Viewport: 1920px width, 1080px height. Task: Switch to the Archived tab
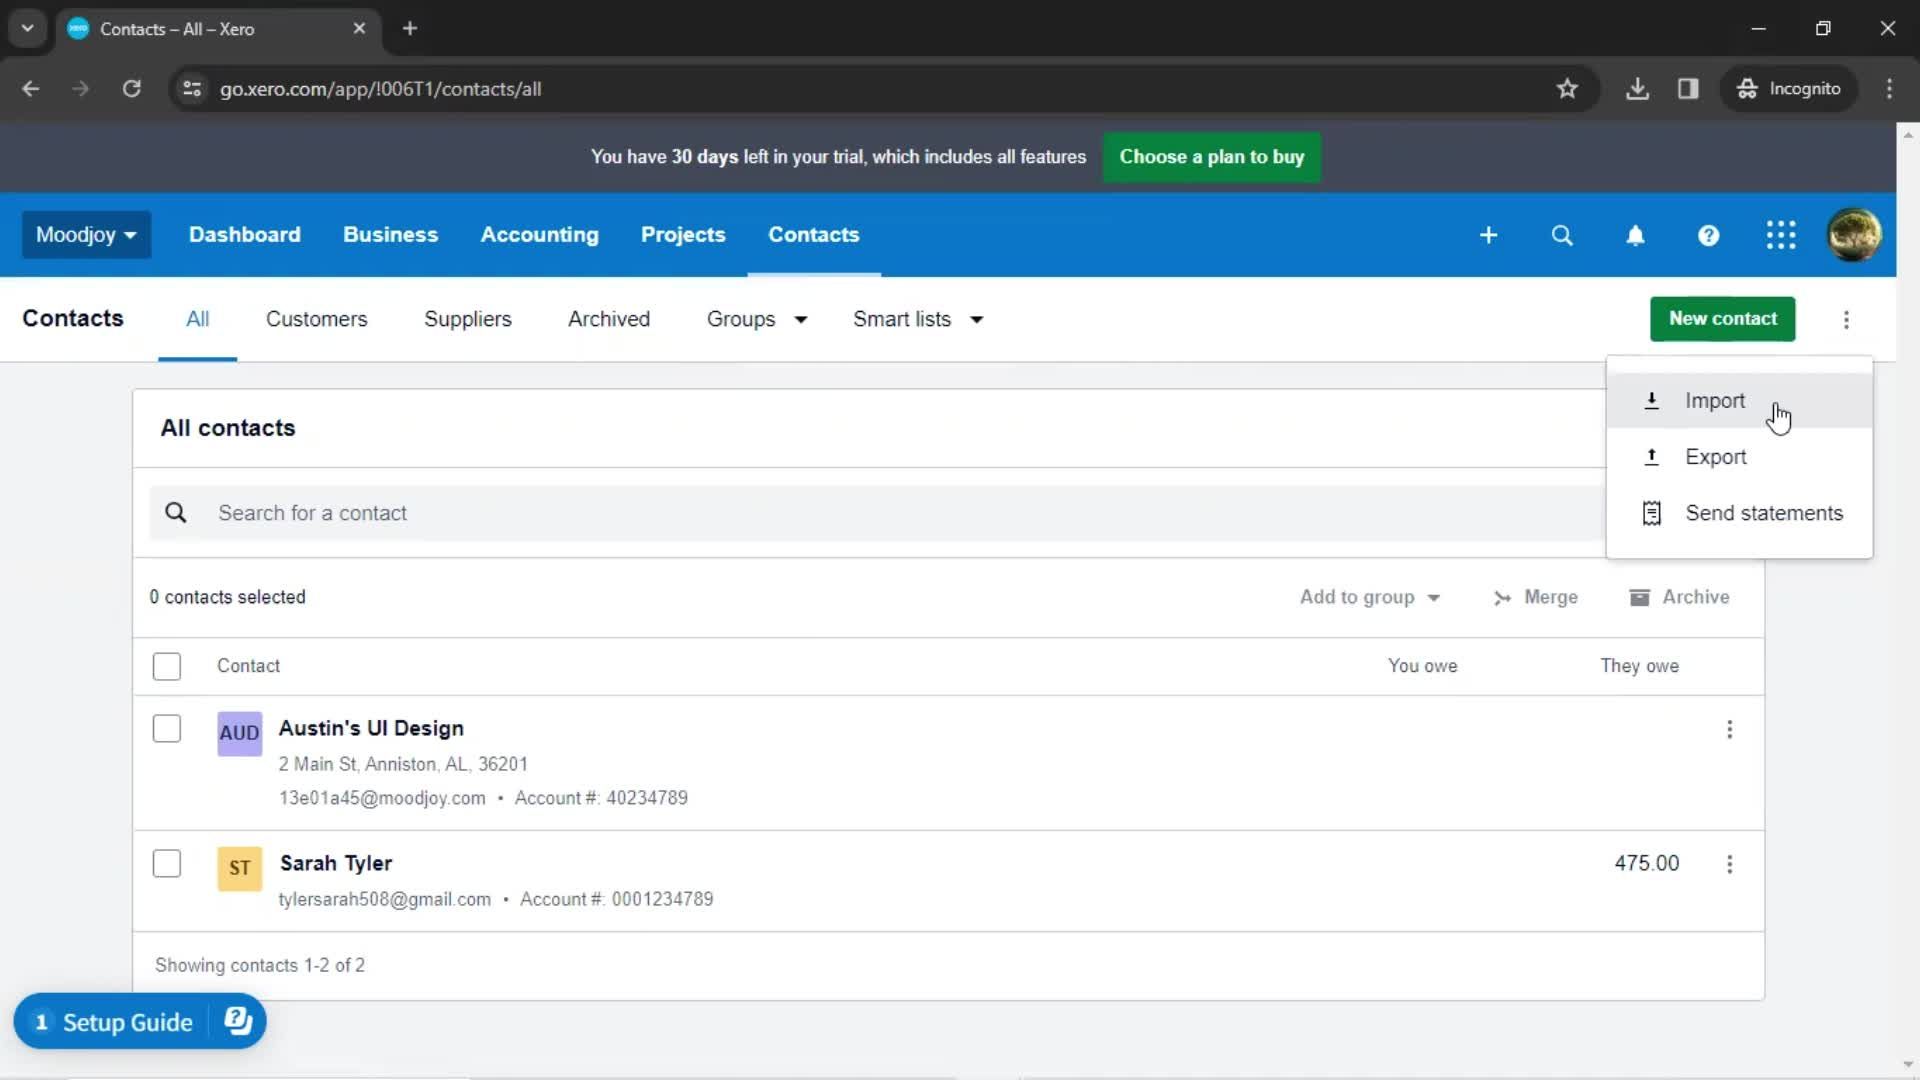(609, 320)
